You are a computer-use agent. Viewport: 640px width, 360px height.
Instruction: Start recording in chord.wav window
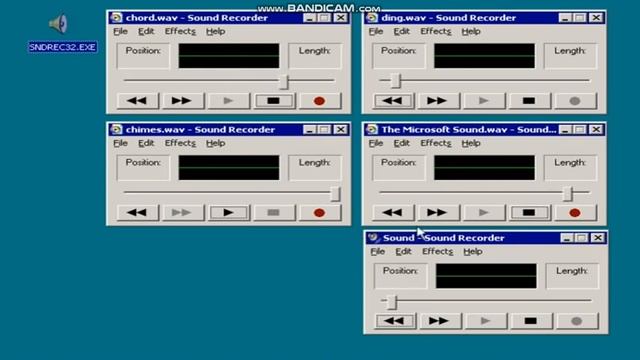pos(320,101)
